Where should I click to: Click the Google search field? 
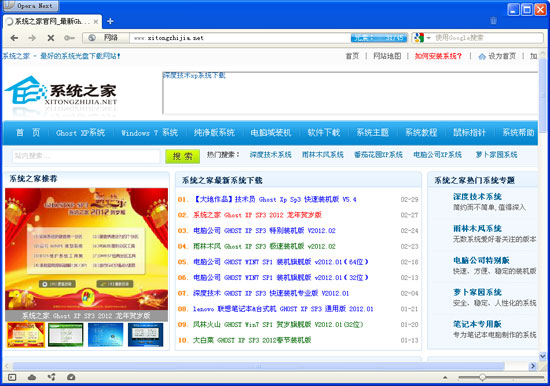point(488,38)
